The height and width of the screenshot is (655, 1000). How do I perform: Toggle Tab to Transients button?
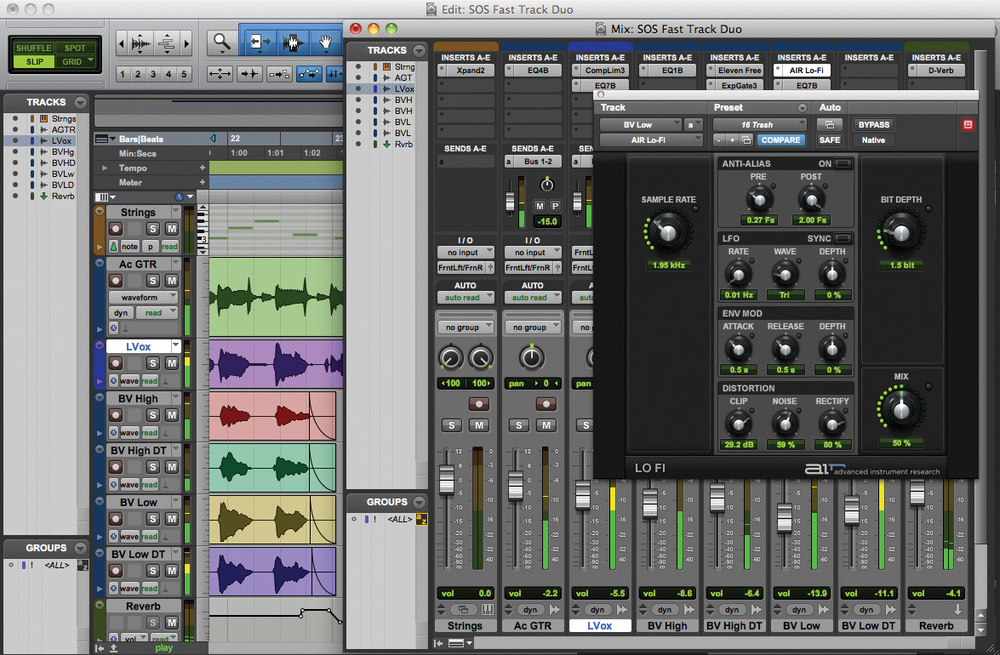pos(249,74)
